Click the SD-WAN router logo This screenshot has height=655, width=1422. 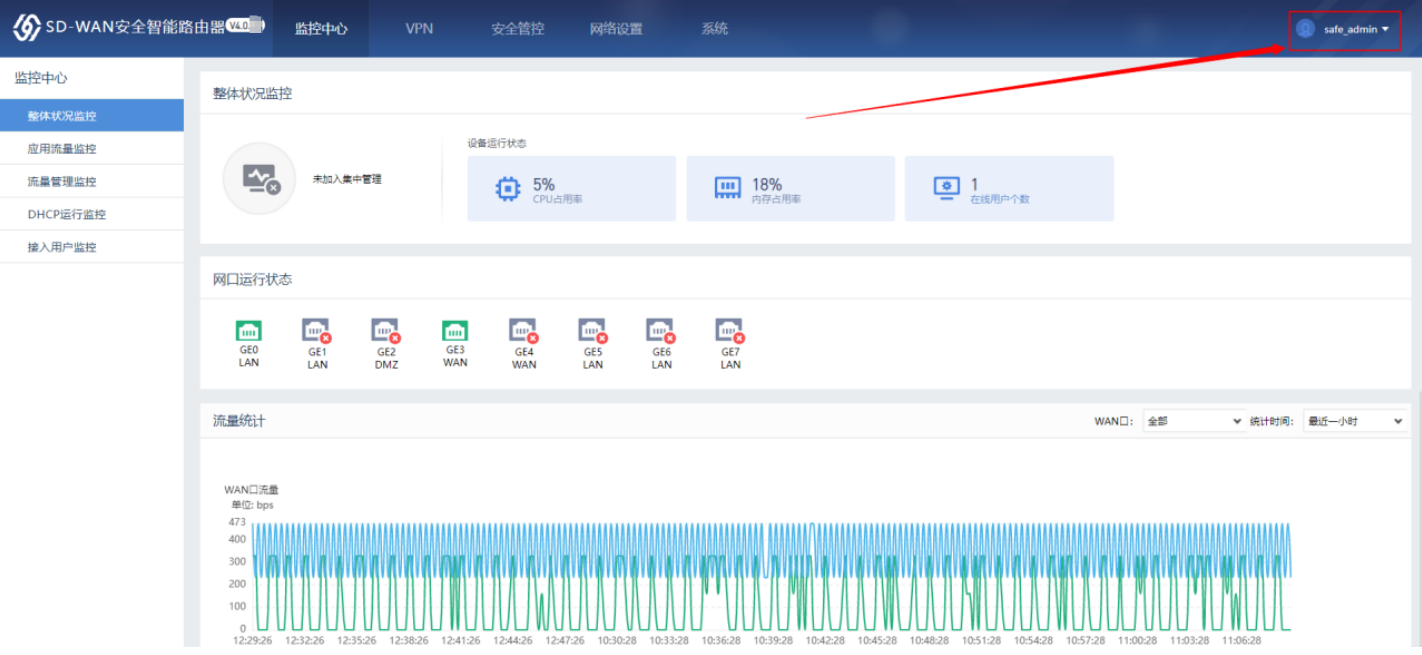tap(27, 28)
